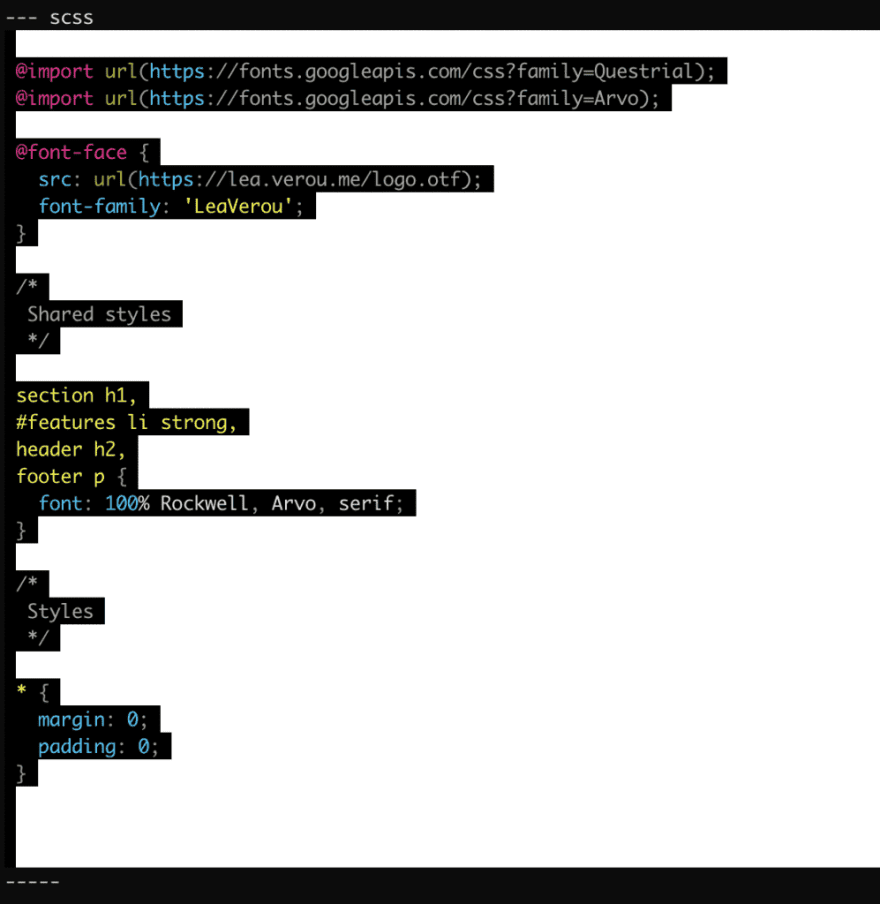Click the 'padding' property name
This screenshot has height=904, width=880.
tap(77, 747)
